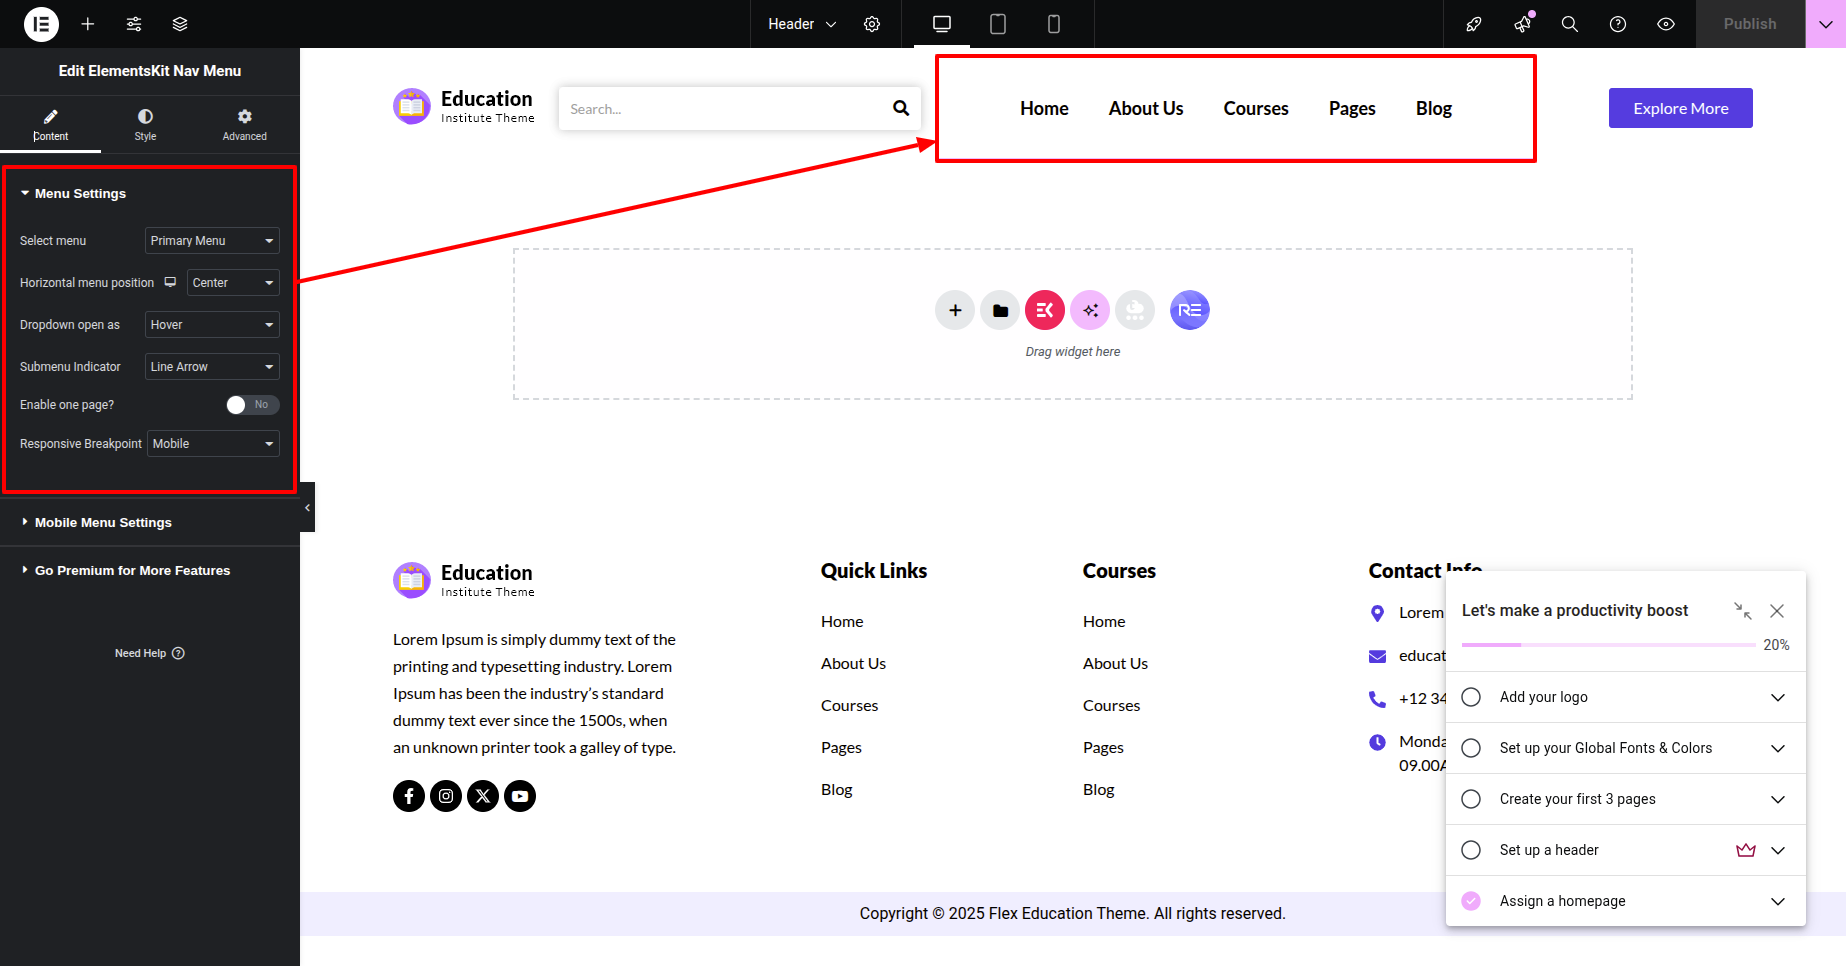Image resolution: width=1846 pixels, height=966 pixels.
Task: Open header page settings gear icon
Action: pyautogui.click(x=872, y=24)
